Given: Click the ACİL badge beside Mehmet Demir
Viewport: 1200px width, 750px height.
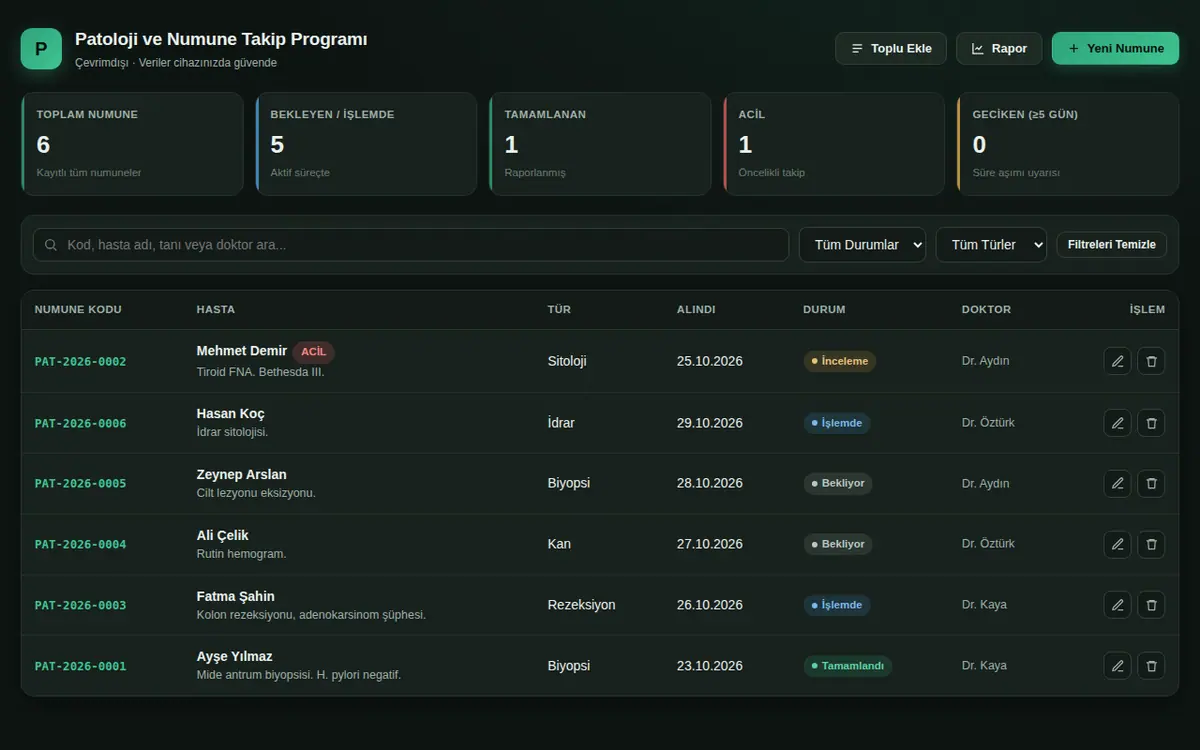Looking at the screenshot, I should [x=314, y=352].
